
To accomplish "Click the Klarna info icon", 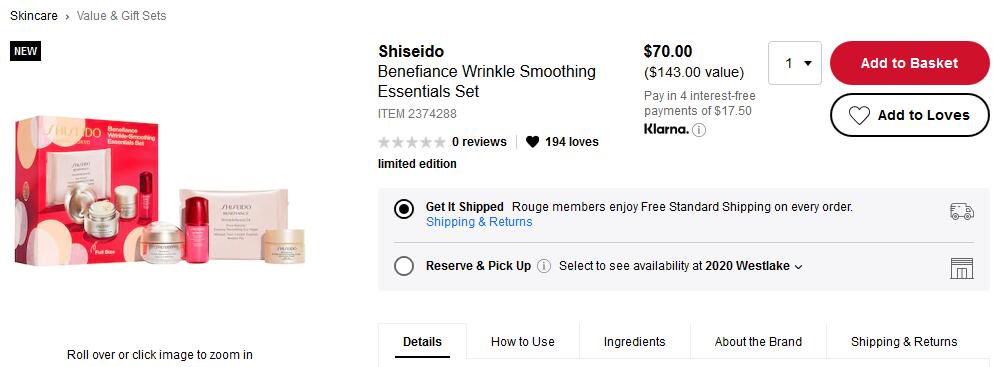I will coord(699,130).
